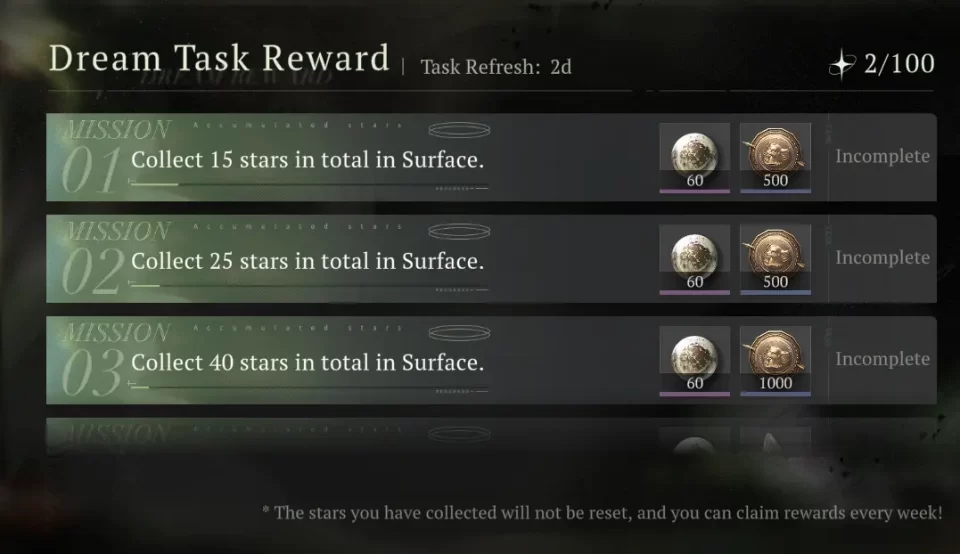Click the Mission 01 progress bar
Image resolution: width=960 pixels, height=554 pixels.
click(300, 185)
